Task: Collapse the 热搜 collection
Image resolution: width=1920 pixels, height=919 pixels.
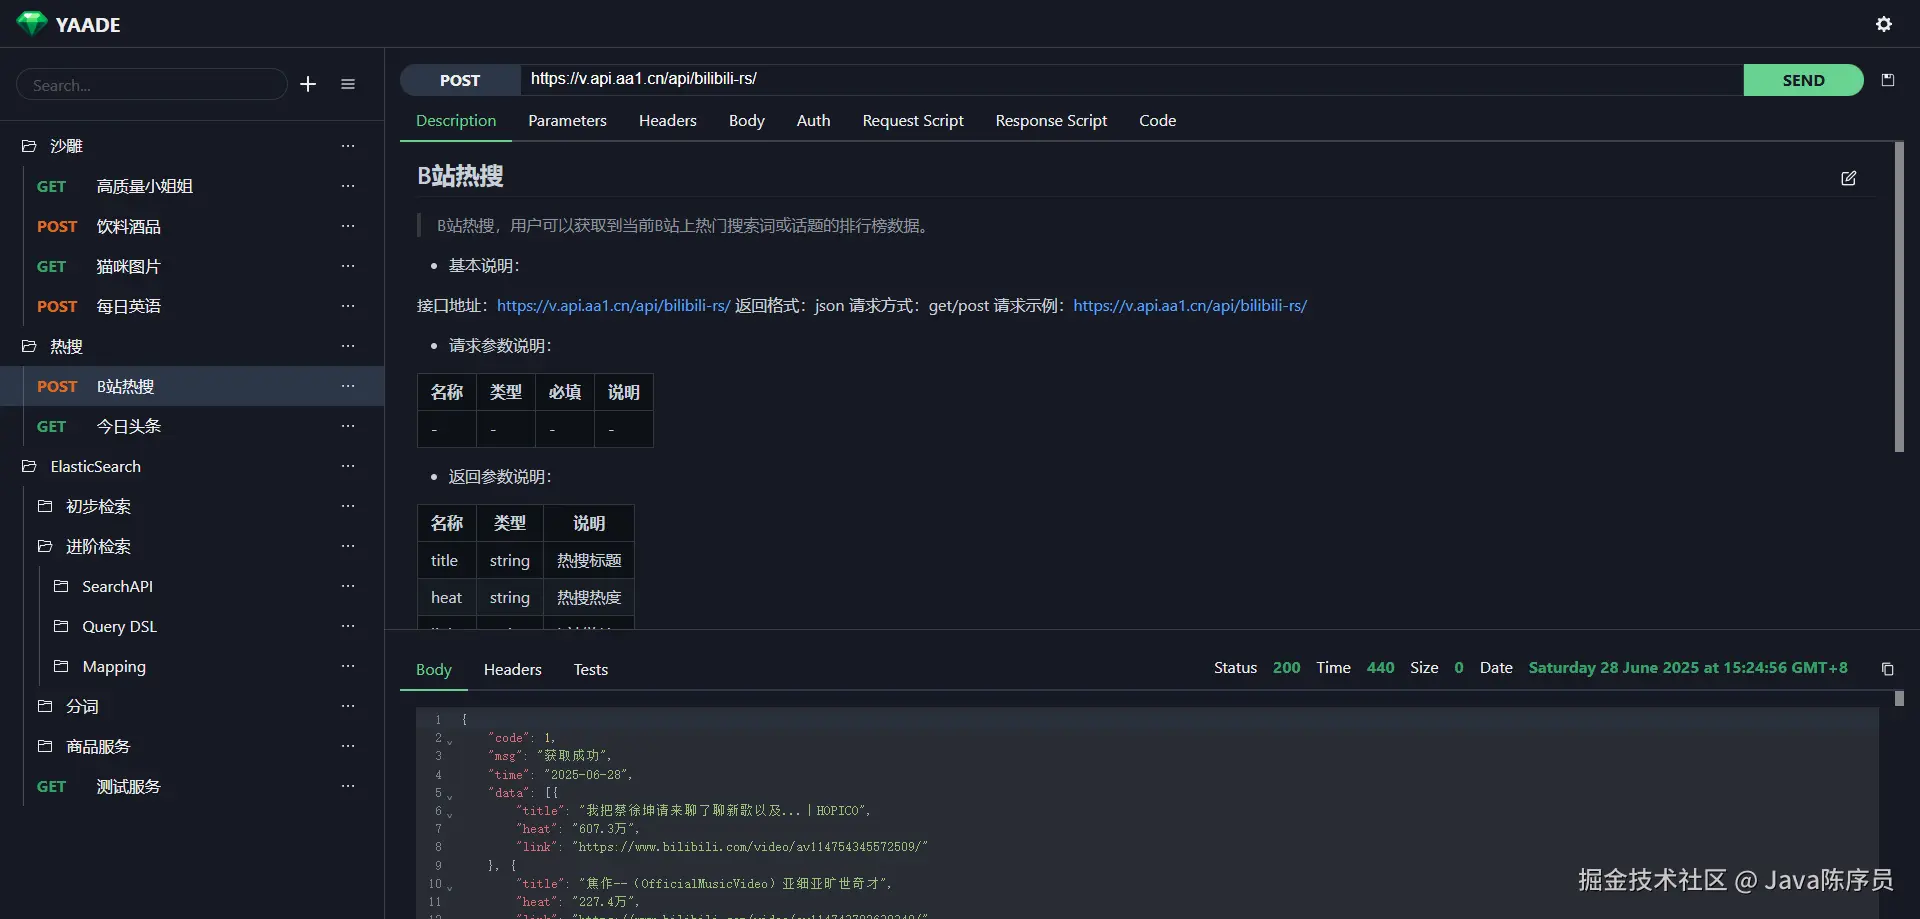Action: 29,346
